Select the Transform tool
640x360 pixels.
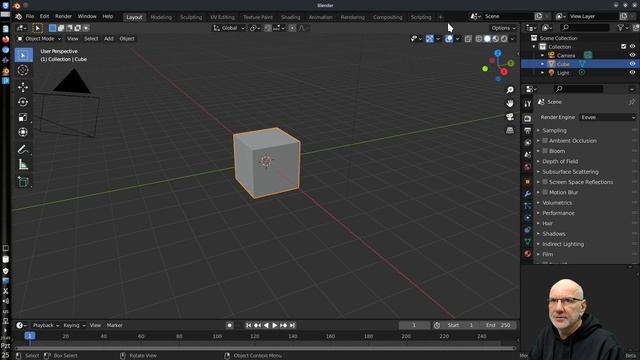(23, 132)
